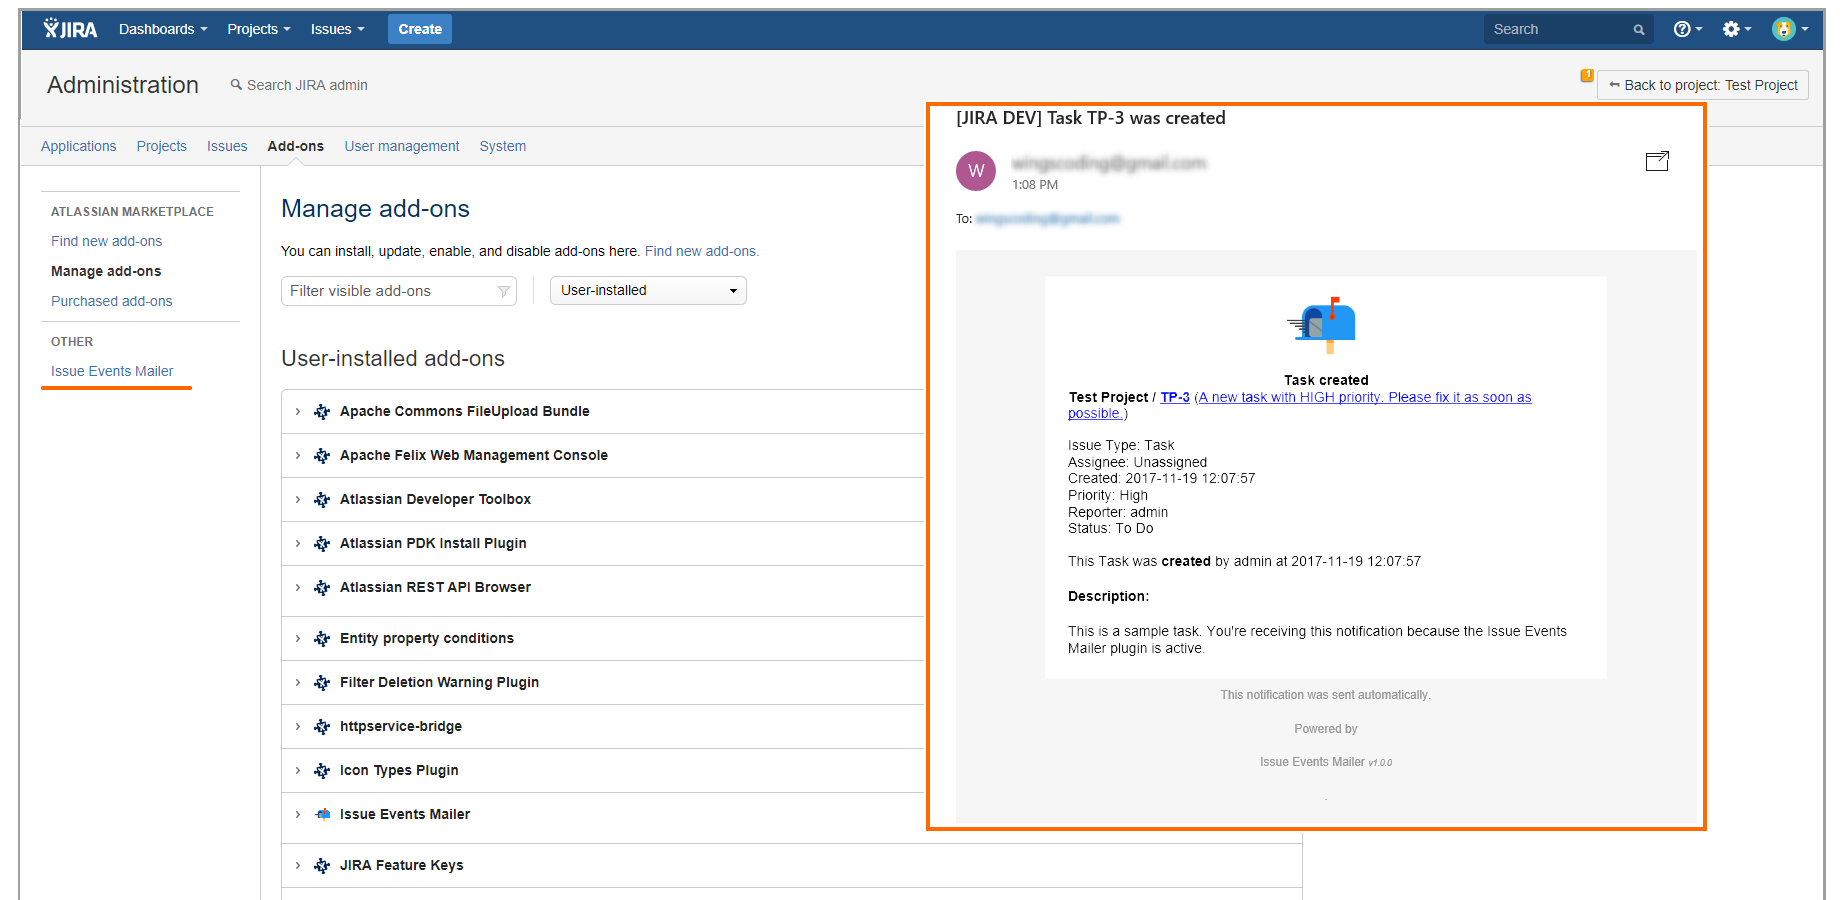Expand Atlassian PDK Install Plugin row

298,543
